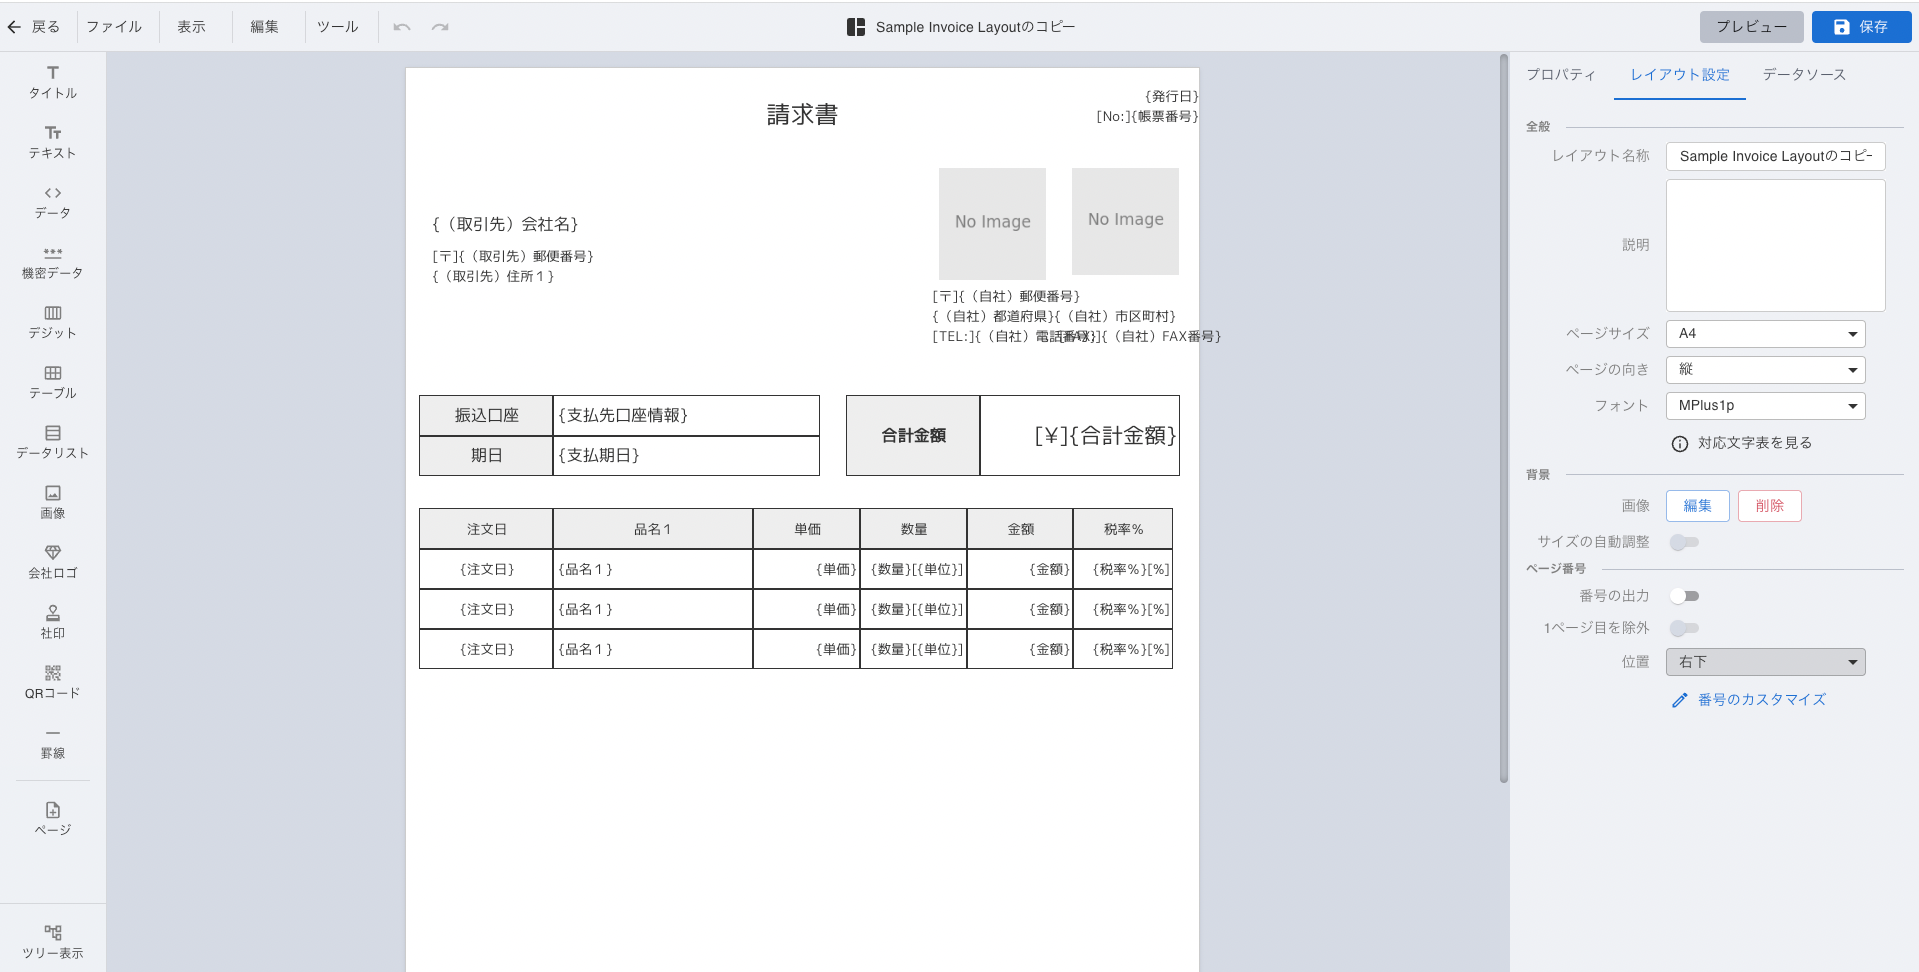Image resolution: width=1919 pixels, height=972 pixels.
Task: Pick the デジット (digit) element tool
Action: [53, 322]
